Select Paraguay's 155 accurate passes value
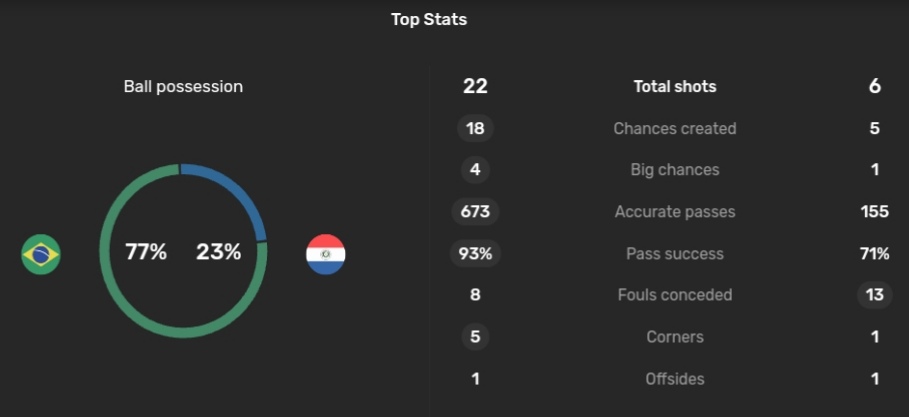 coord(874,212)
